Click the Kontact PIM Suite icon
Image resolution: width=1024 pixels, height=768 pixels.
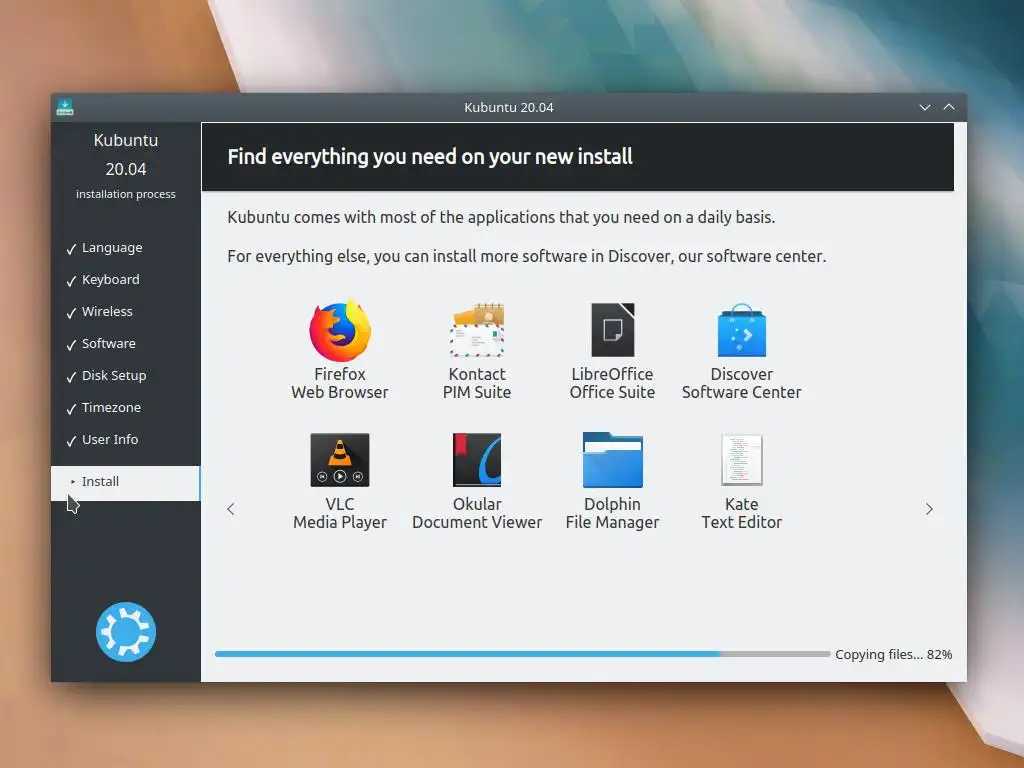point(477,330)
